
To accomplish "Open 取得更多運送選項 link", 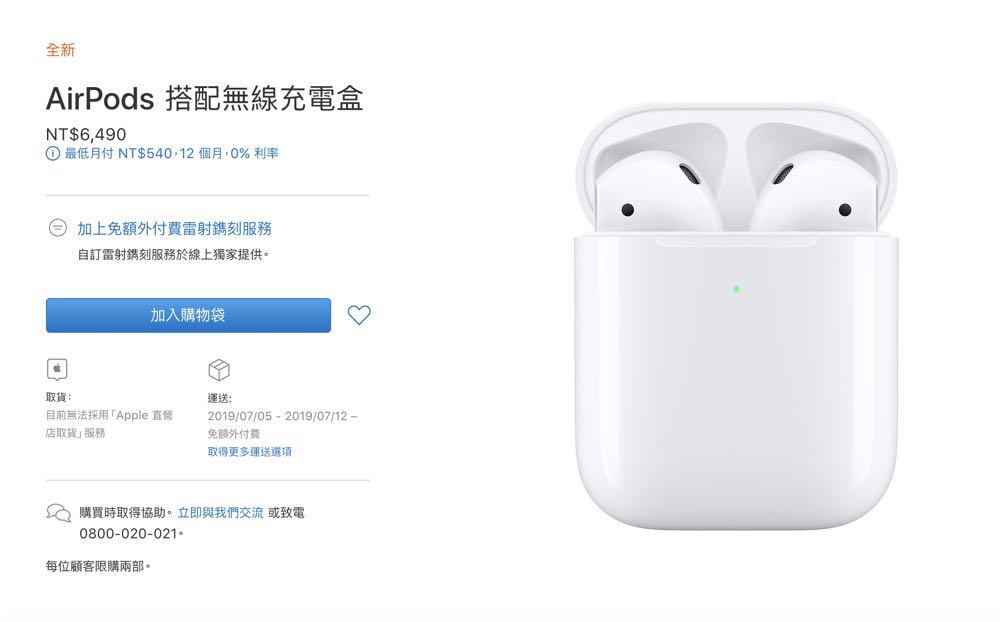I will (249, 452).
